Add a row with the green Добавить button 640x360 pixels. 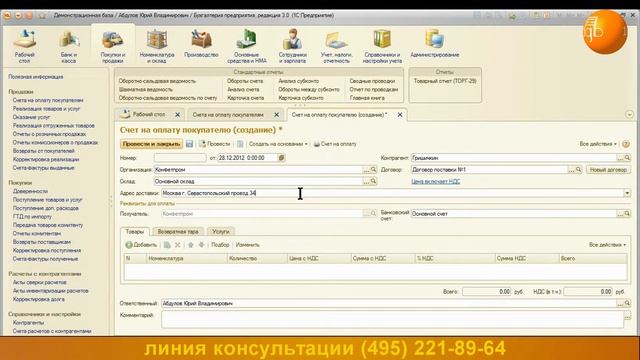click(x=141, y=245)
